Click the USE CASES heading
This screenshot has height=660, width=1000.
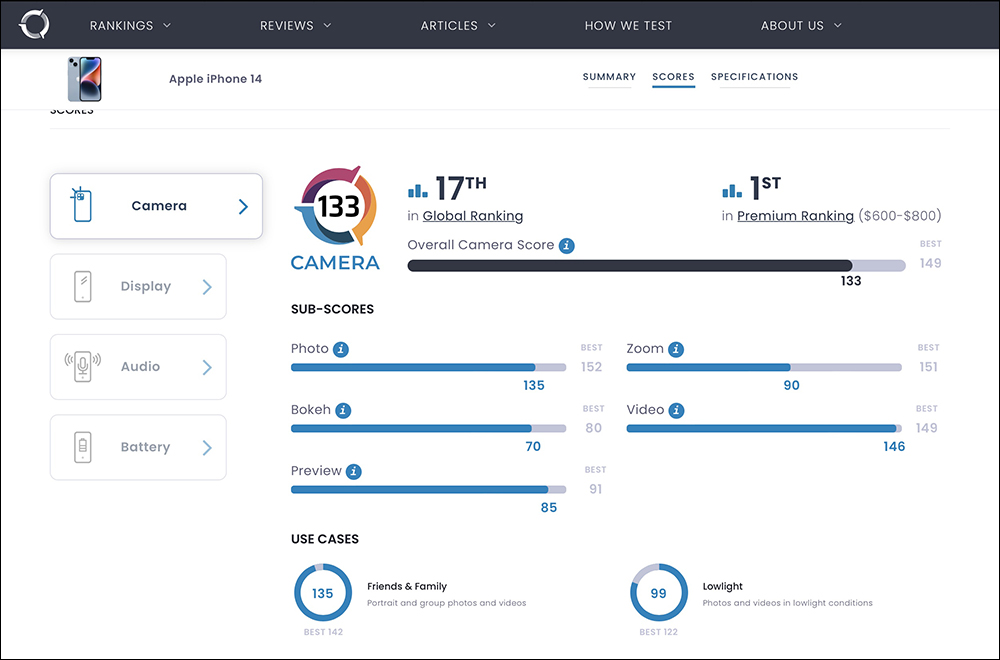[325, 539]
